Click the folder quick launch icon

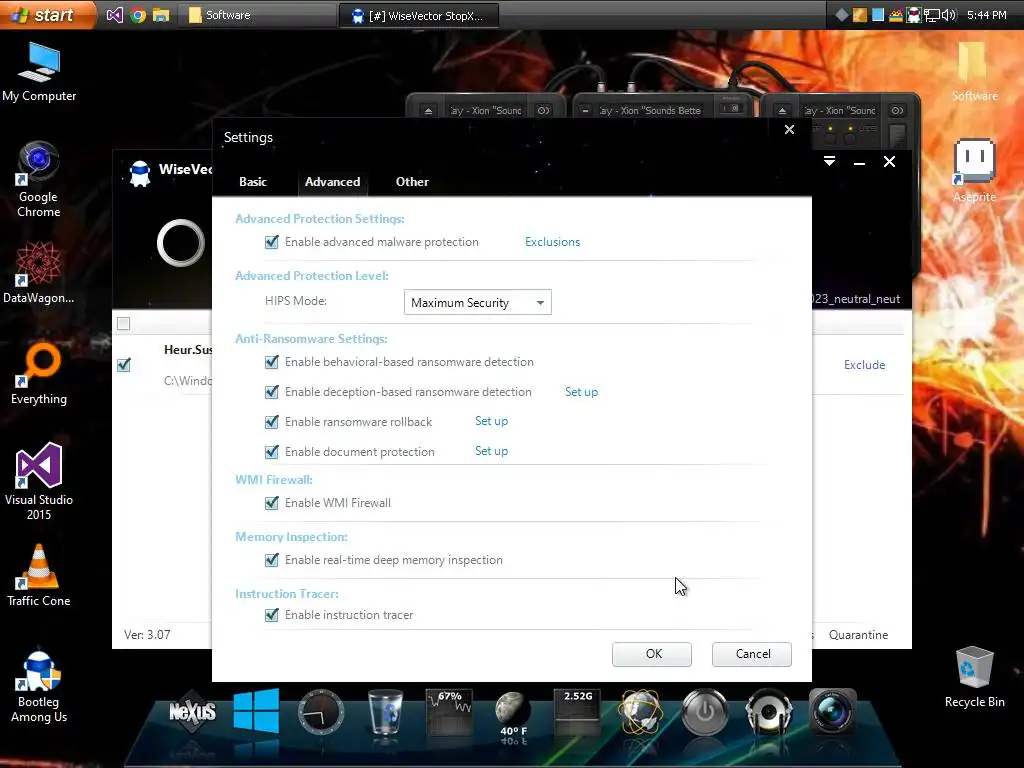(x=161, y=15)
